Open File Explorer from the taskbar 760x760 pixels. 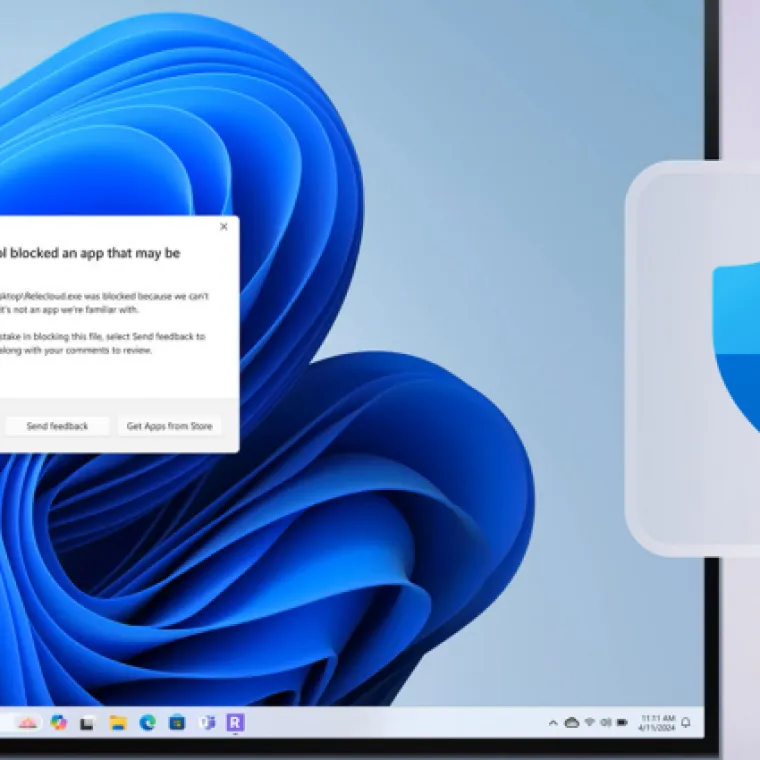(x=118, y=723)
